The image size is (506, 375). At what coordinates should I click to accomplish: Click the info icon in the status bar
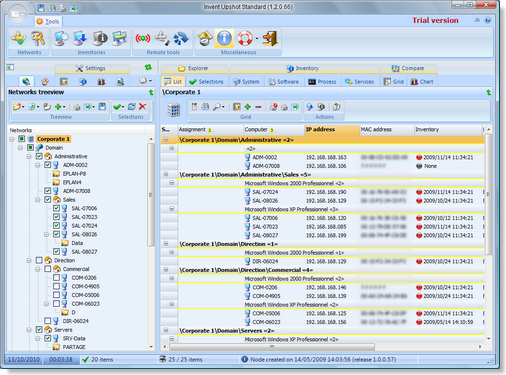point(244,359)
